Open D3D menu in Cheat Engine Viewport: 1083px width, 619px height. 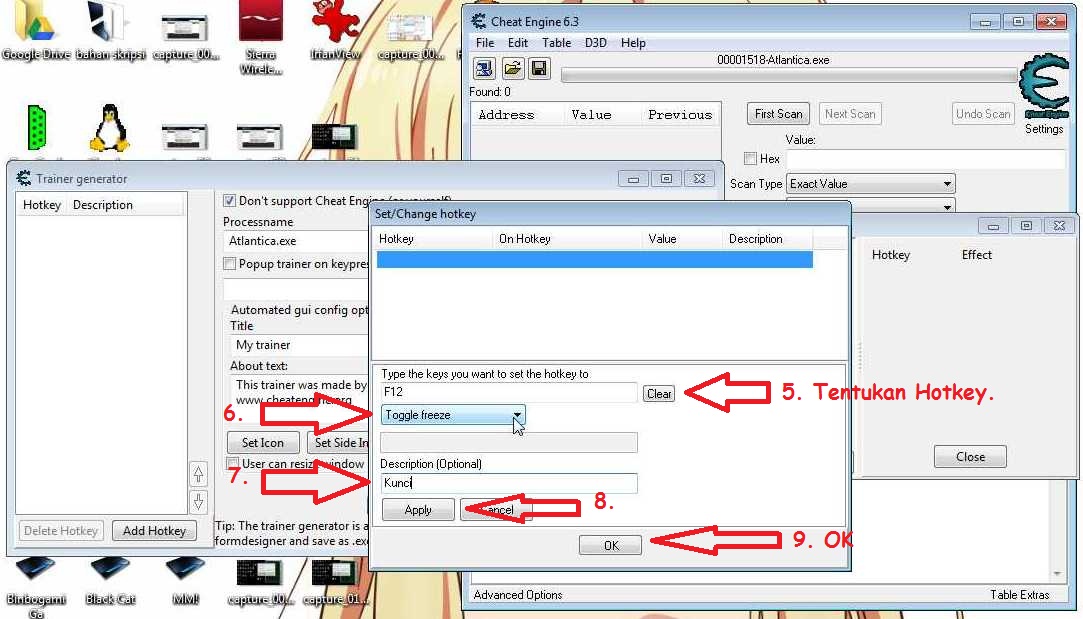click(595, 43)
